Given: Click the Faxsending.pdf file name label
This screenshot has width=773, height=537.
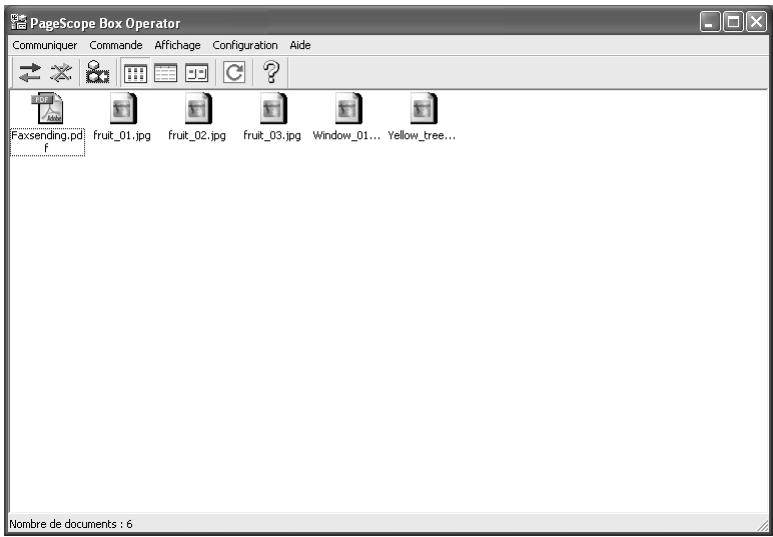Looking at the screenshot, I should pyautogui.click(x=47, y=142).
